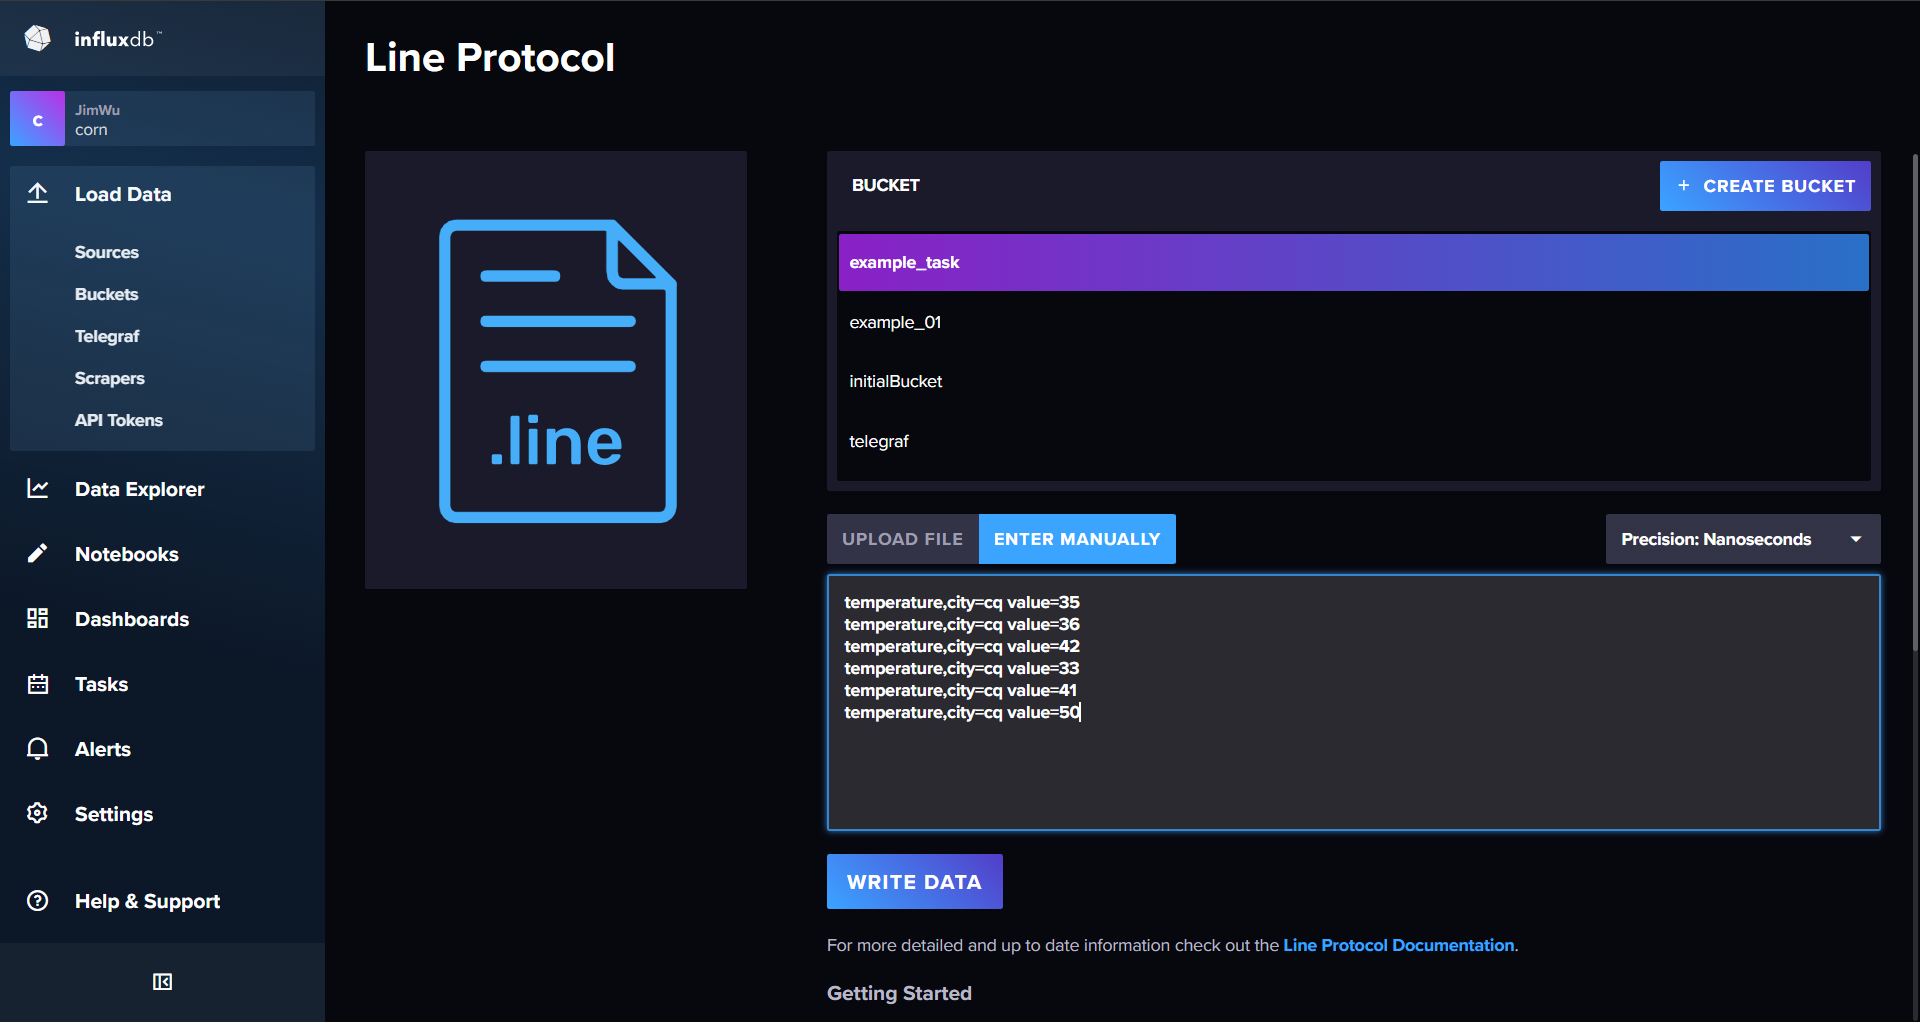
Task: Click inside the line protocol text area
Action: [1353, 702]
